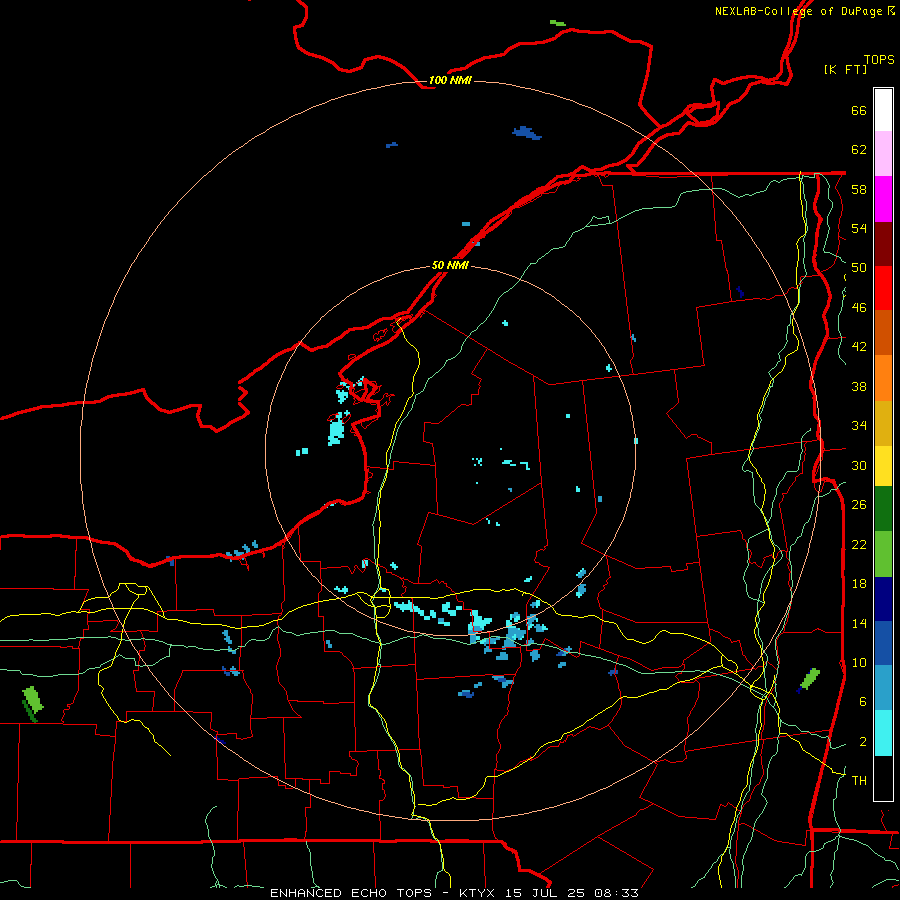Click the green echo top near right edge
This screenshot has width=900, height=900.
(809, 680)
